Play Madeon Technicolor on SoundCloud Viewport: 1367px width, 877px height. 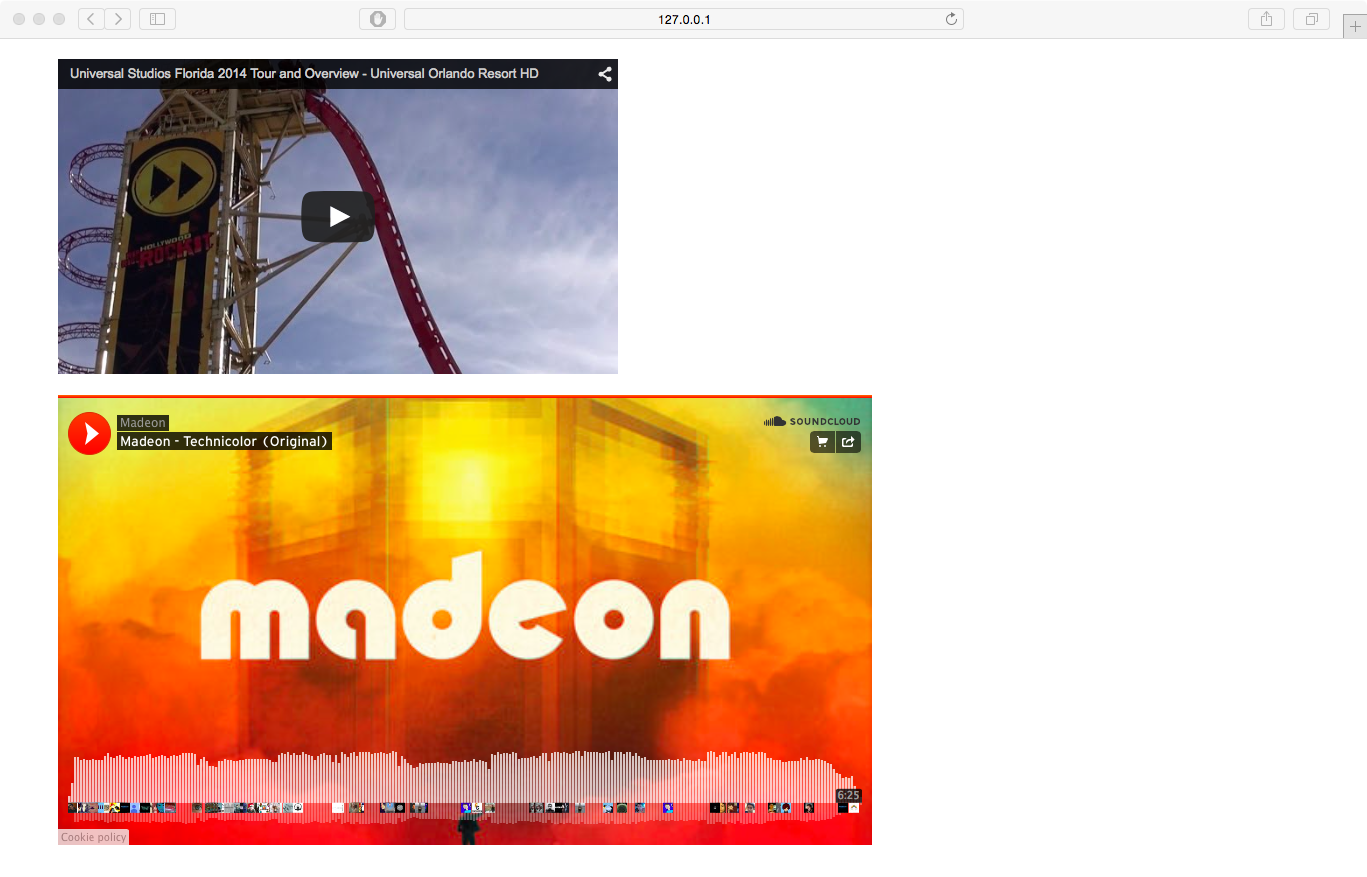pos(89,433)
